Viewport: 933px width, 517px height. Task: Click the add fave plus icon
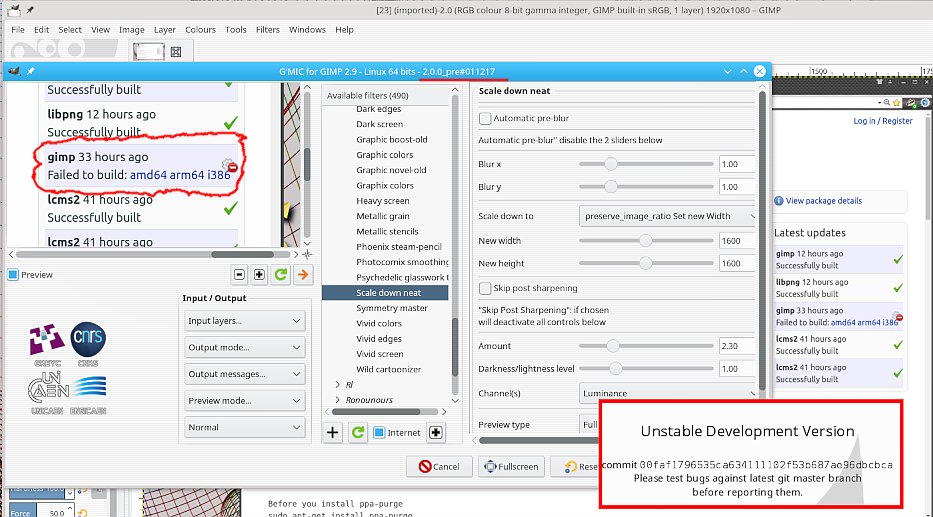tap(333, 433)
